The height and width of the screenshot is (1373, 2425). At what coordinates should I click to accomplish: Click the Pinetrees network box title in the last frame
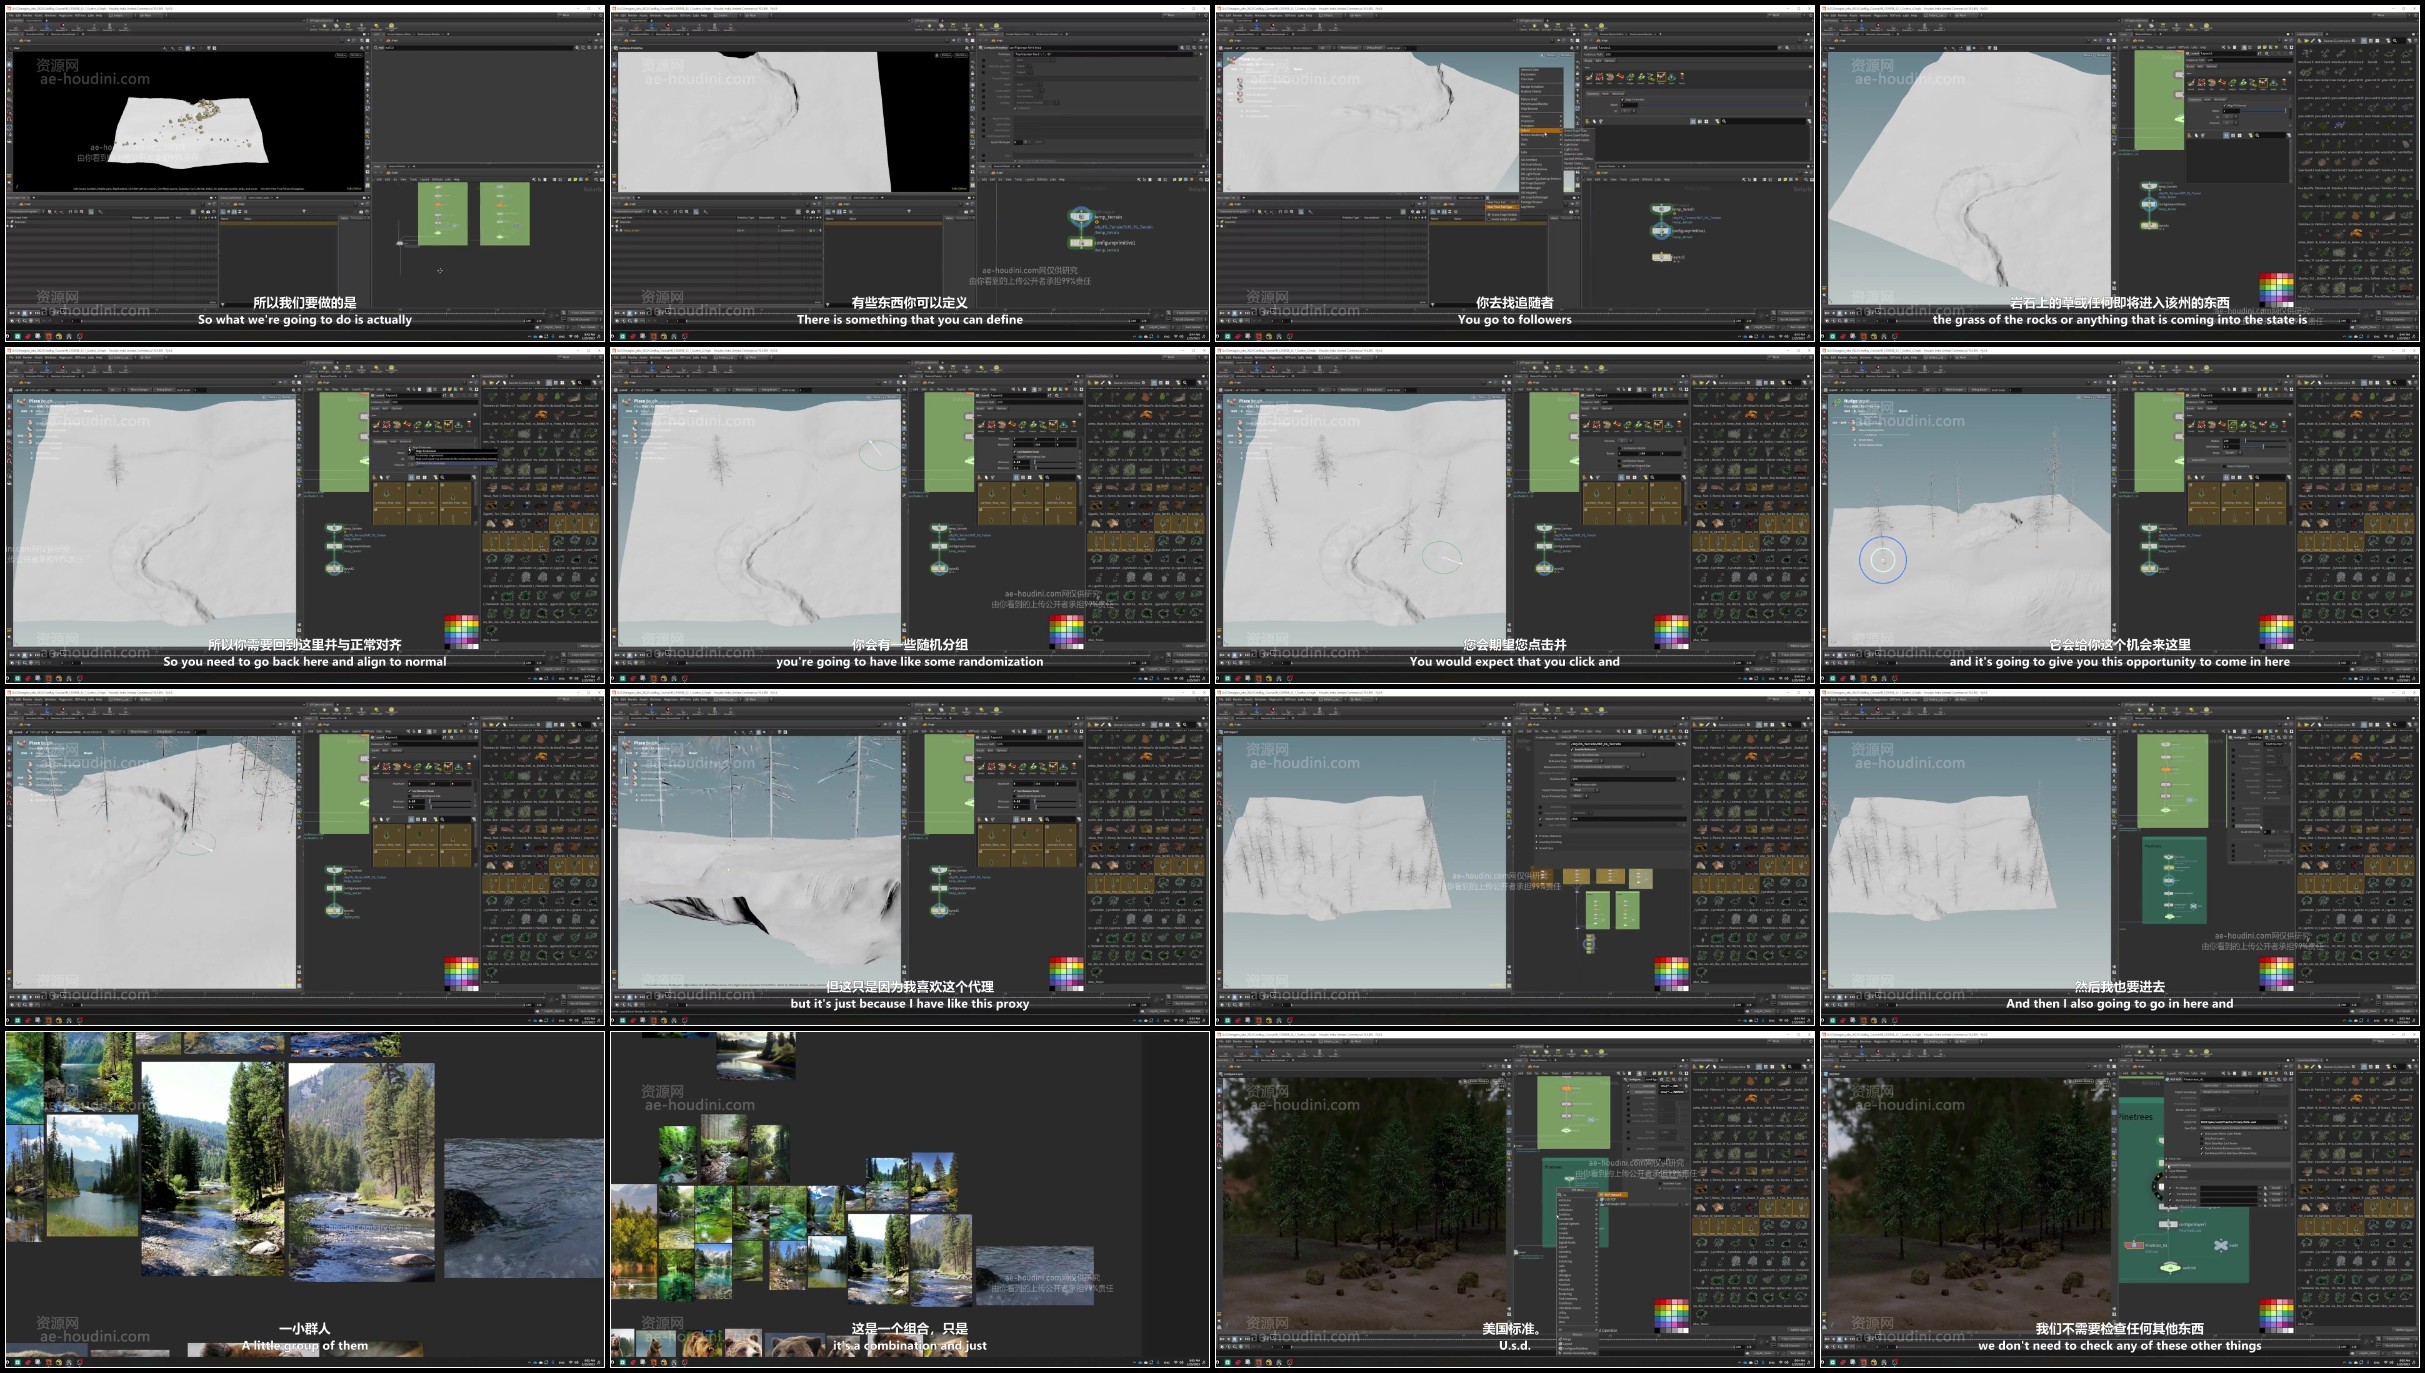click(x=2136, y=1116)
